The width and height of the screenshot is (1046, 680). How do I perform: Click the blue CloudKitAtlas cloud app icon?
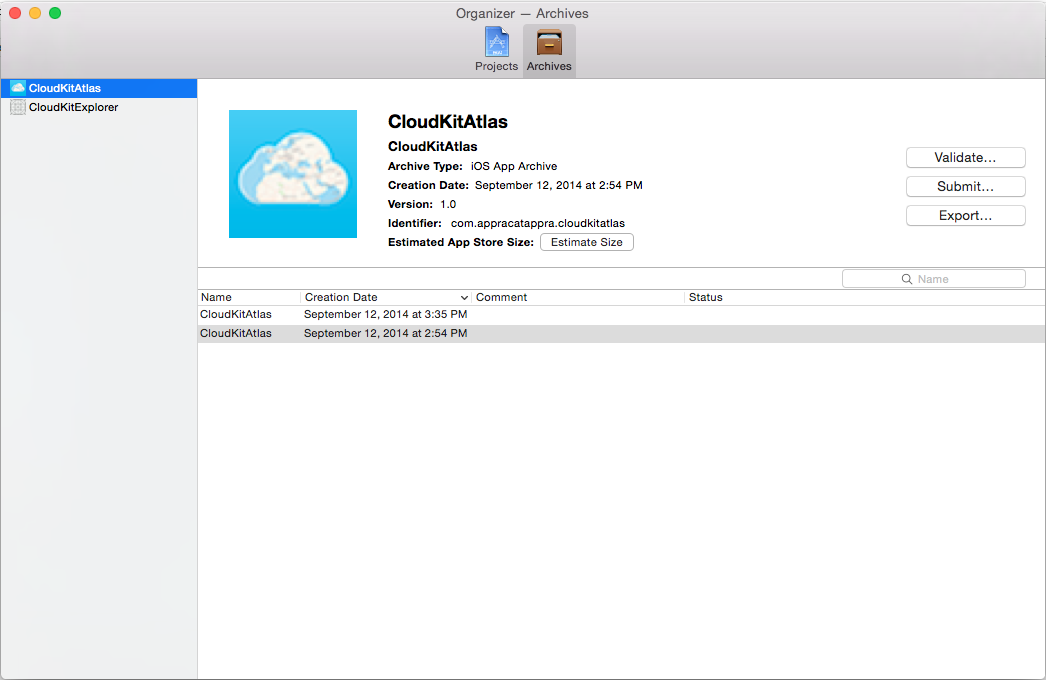pyautogui.click(x=292, y=174)
